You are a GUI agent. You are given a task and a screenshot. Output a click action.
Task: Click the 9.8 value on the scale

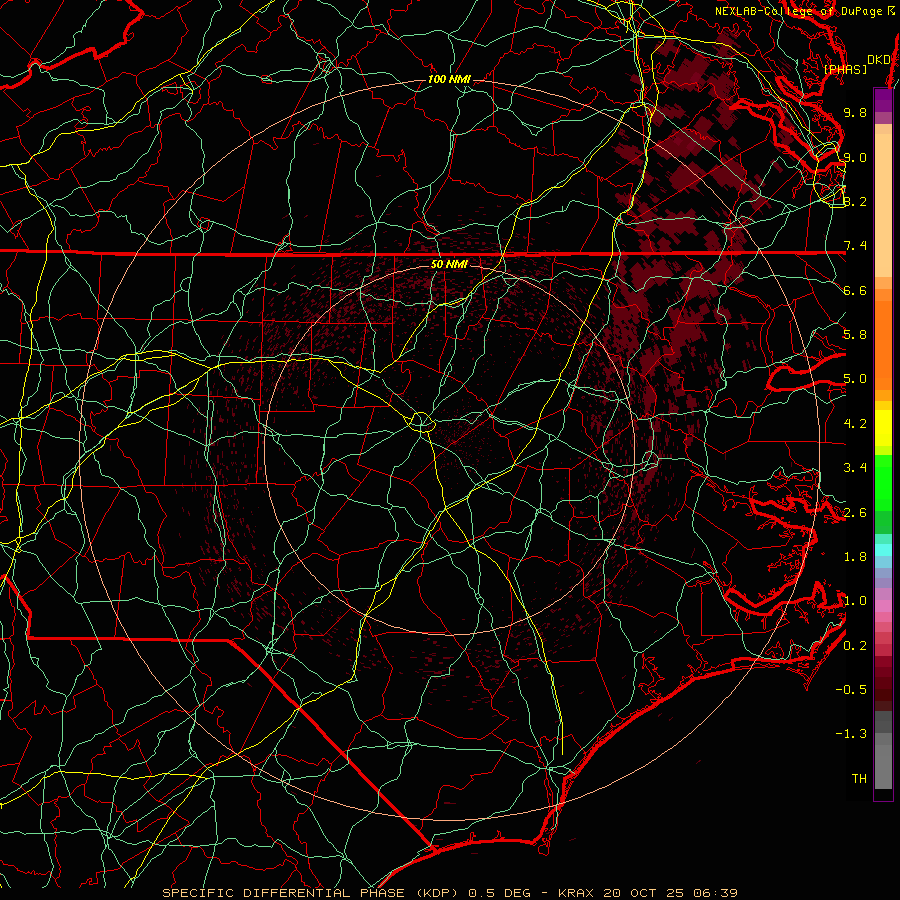pyautogui.click(x=855, y=112)
